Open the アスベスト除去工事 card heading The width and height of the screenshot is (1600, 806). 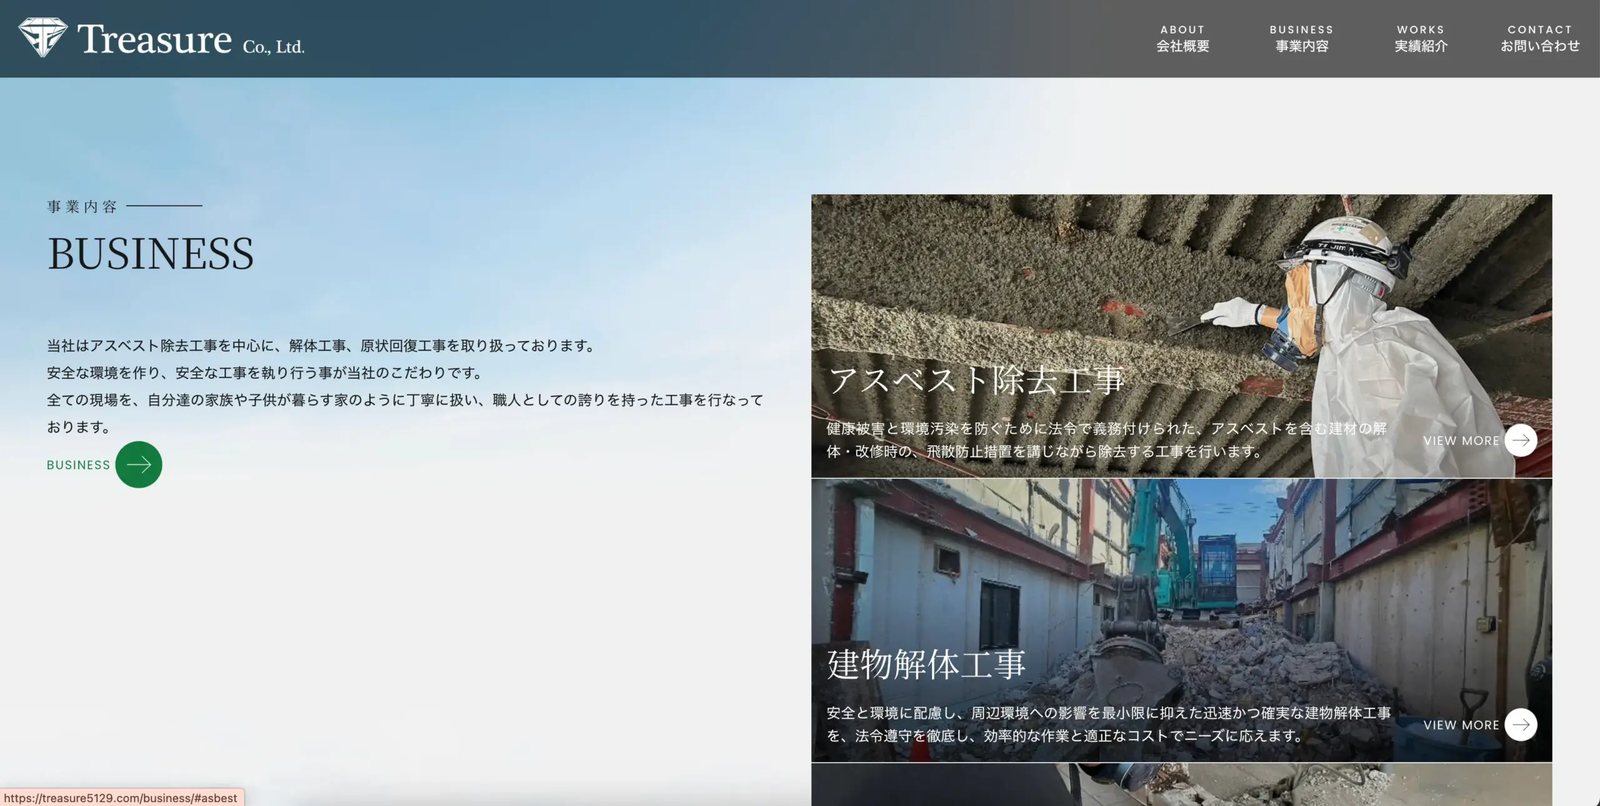click(977, 380)
